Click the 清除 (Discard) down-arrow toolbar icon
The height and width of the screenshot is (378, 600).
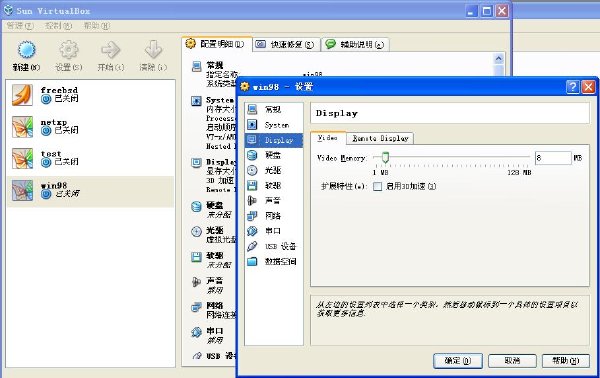click(x=153, y=50)
